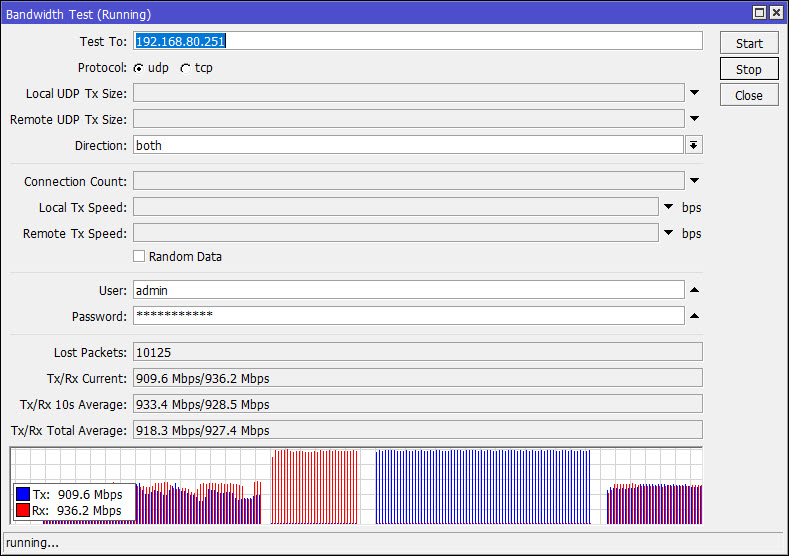Click the Test To address field
Viewport: 789px width, 556px height.
(418, 41)
